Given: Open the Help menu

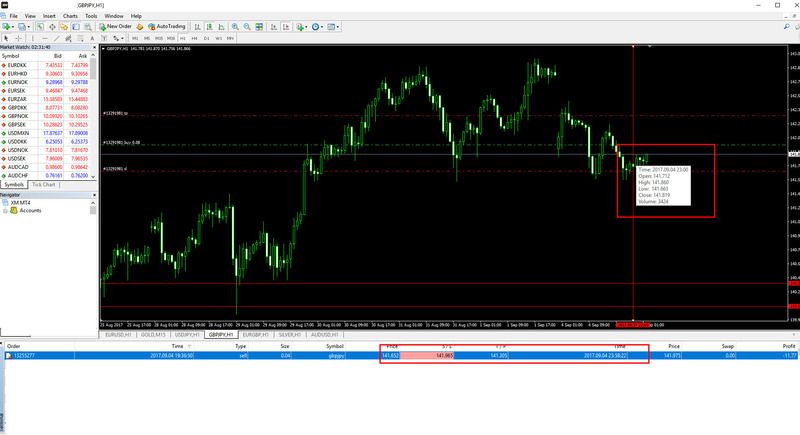Looking at the screenshot, I should 136,16.
